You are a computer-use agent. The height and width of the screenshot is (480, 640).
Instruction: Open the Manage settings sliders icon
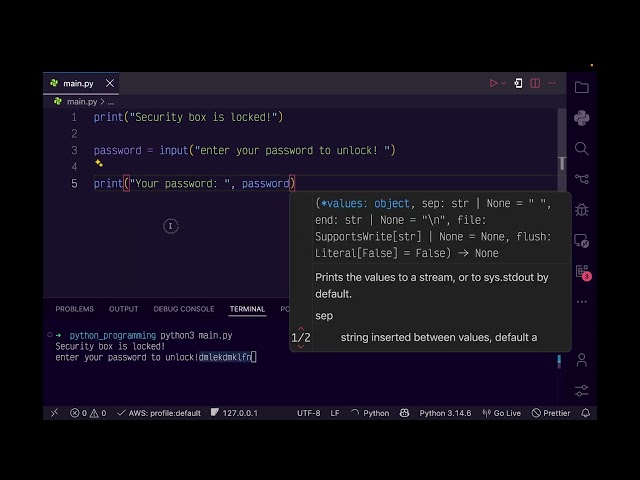(x=582, y=391)
